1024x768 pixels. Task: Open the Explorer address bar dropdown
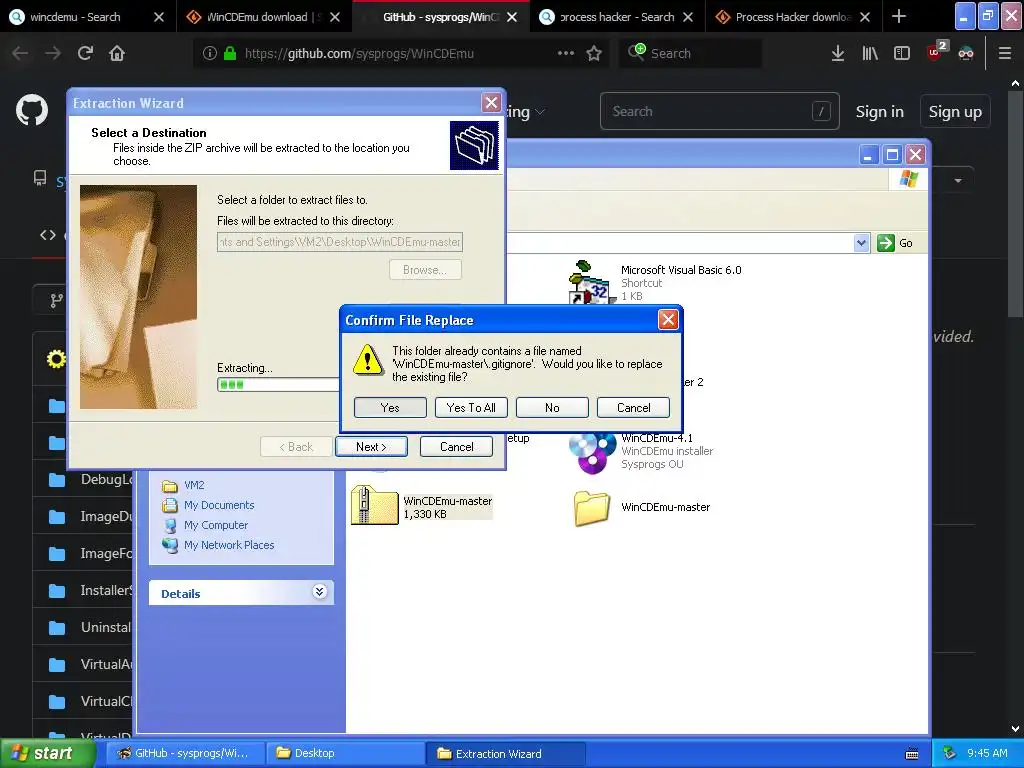[861, 243]
